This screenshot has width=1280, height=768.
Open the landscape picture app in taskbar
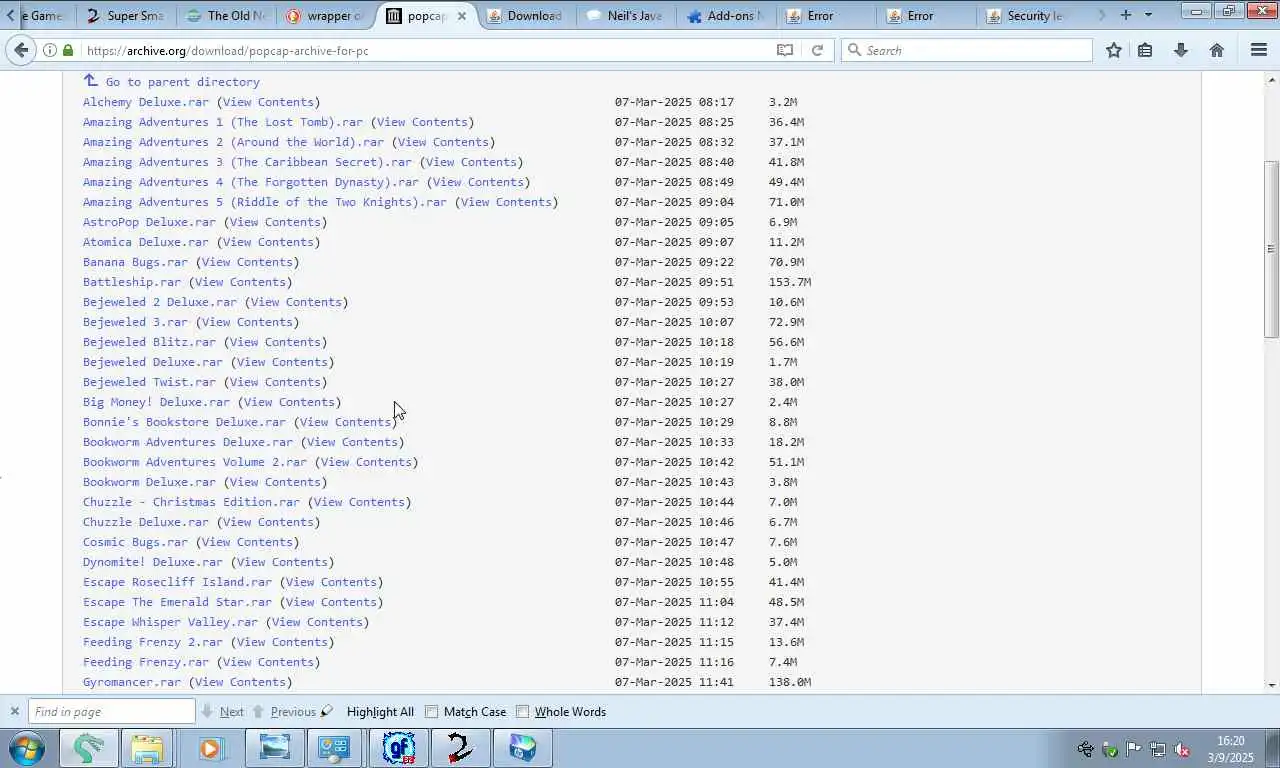click(x=274, y=748)
